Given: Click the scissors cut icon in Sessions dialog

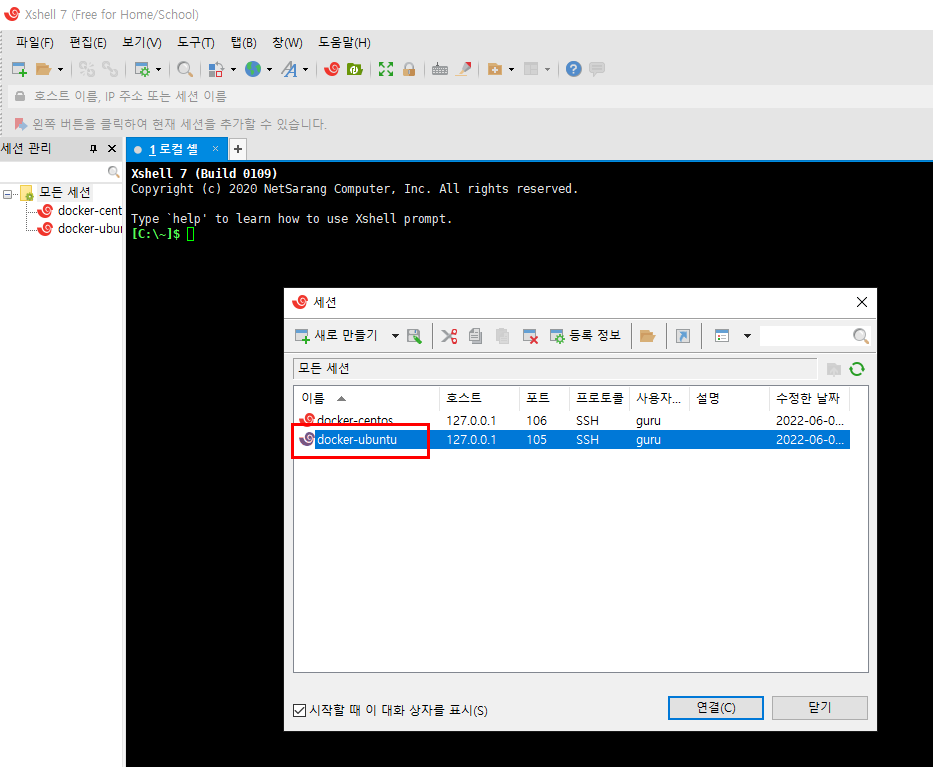Looking at the screenshot, I should click(x=449, y=336).
